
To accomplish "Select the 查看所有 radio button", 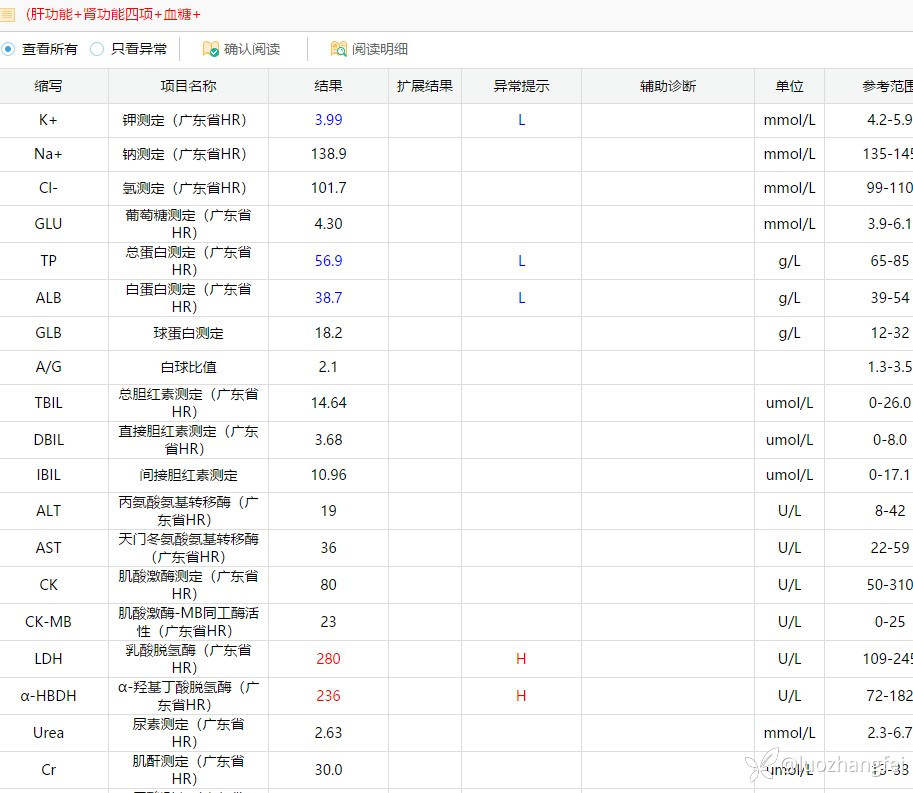I will click(x=9, y=49).
